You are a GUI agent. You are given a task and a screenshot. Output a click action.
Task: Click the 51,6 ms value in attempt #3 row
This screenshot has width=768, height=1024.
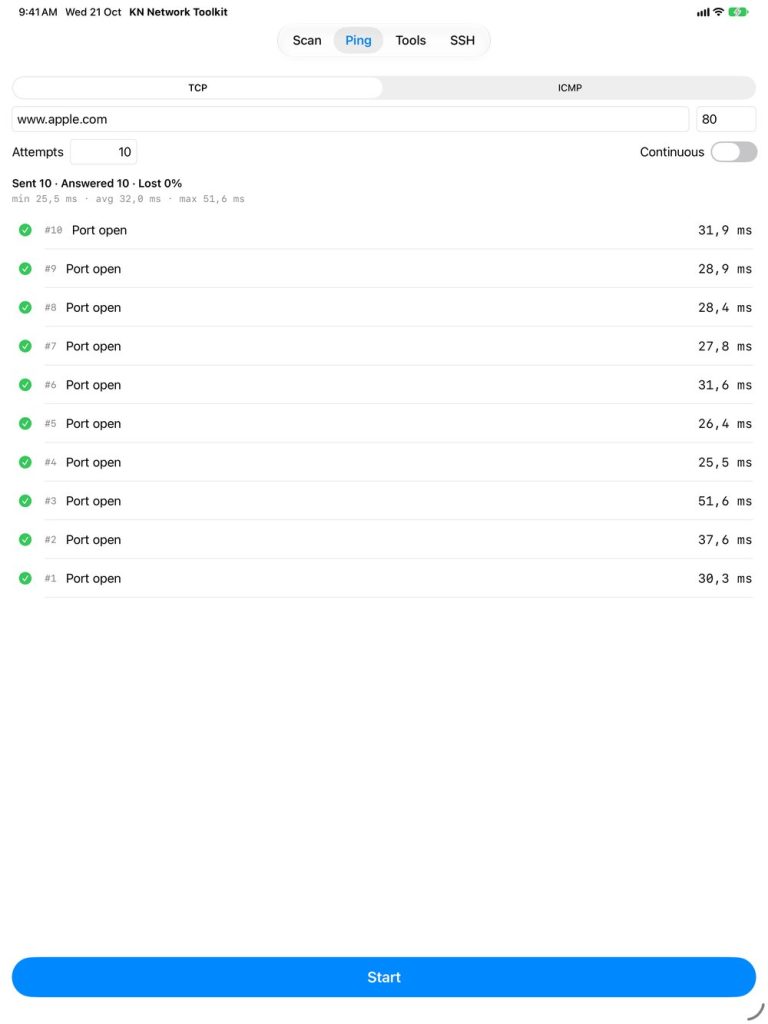(725, 501)
